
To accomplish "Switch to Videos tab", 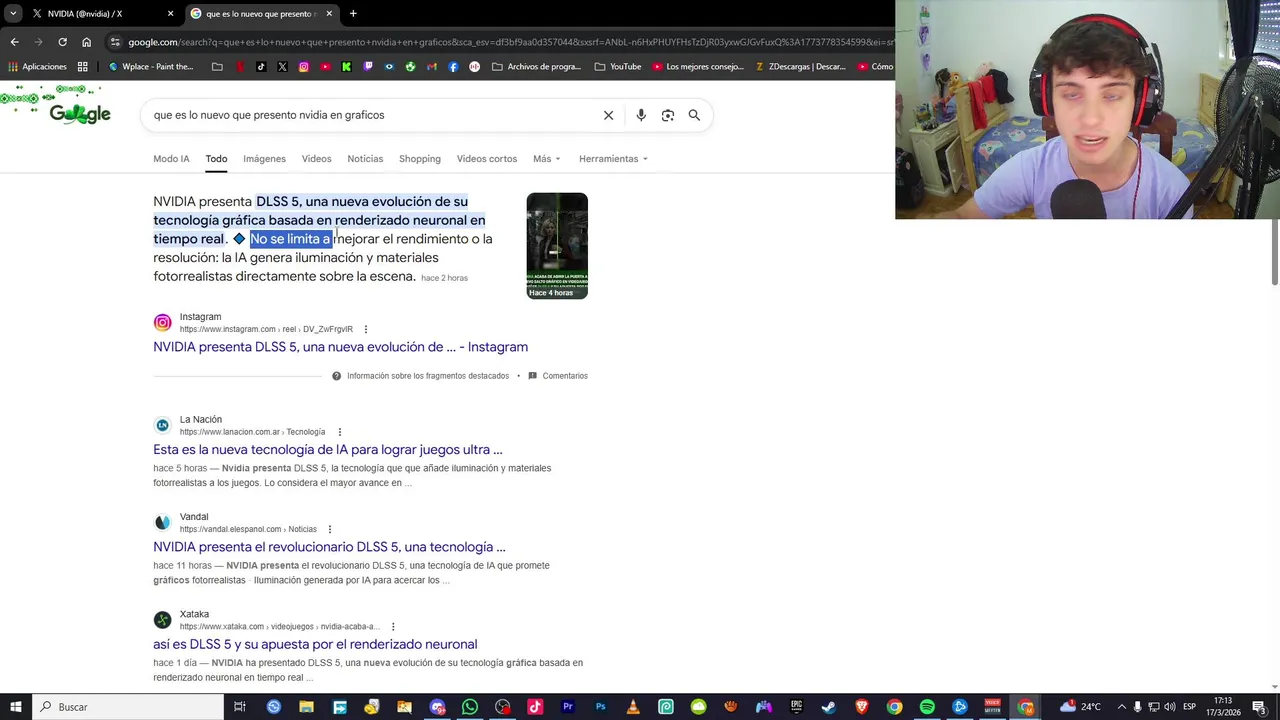I will [x=316, y=159].
